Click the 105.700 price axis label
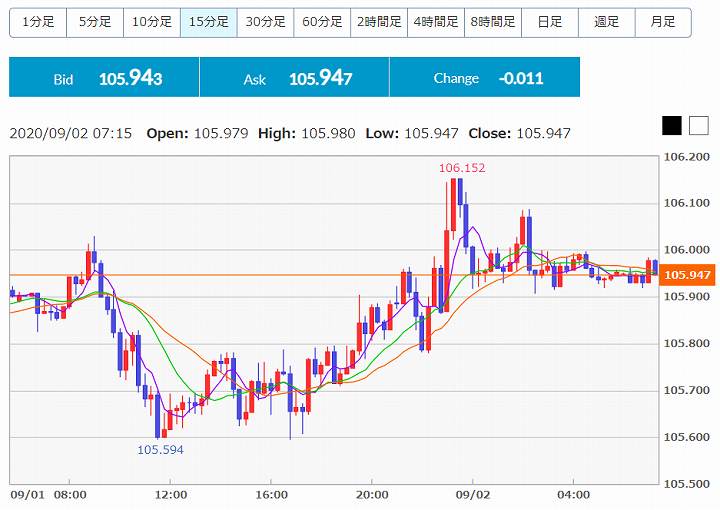 [687, 390]
